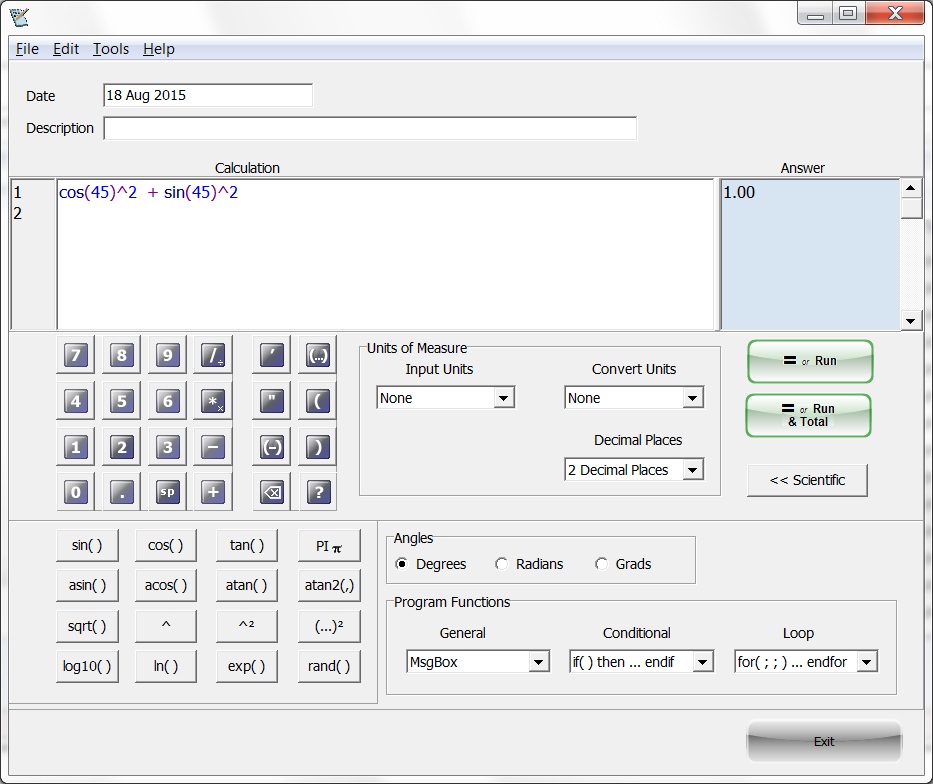Image resolution: width=933 pixels, height=784 pixels.
Task: Click the backspace delete keypad button
Action: coord(272,492)
